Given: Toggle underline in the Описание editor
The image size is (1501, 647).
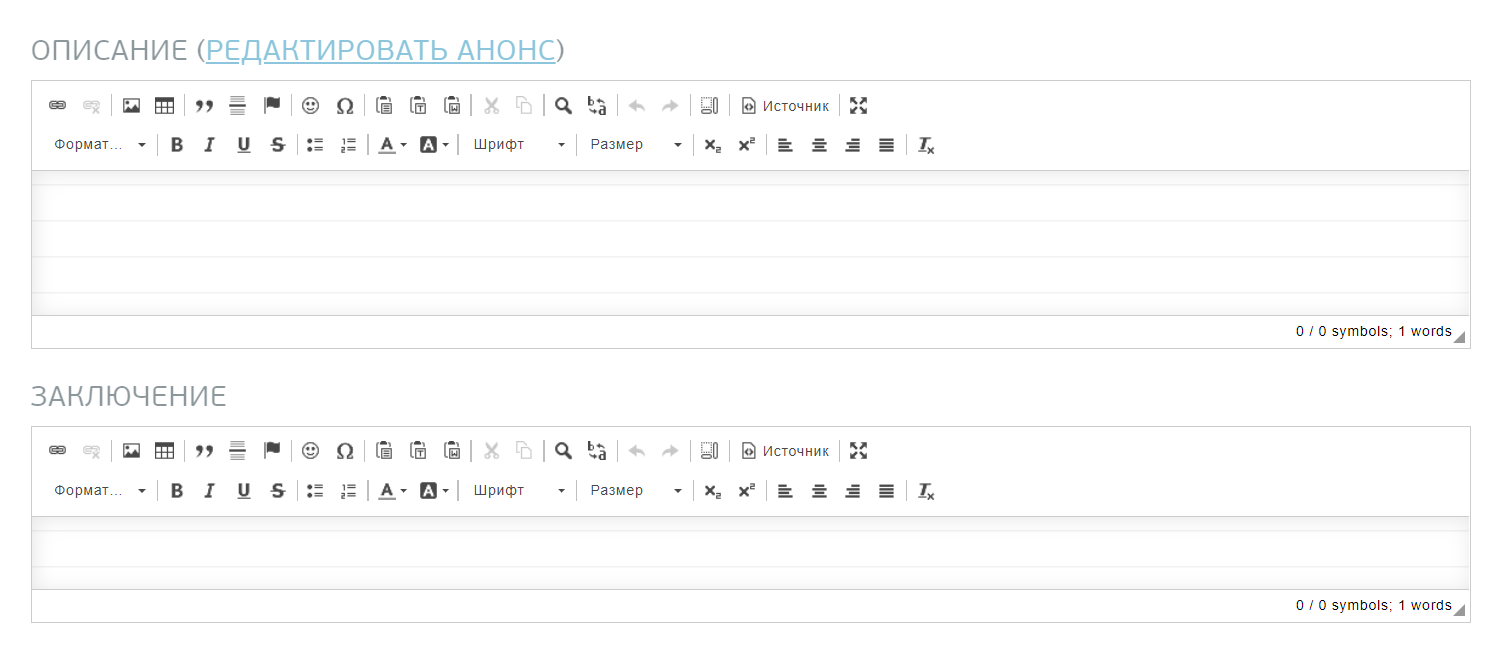Looking at the screenshot, I should coord(243,146).
